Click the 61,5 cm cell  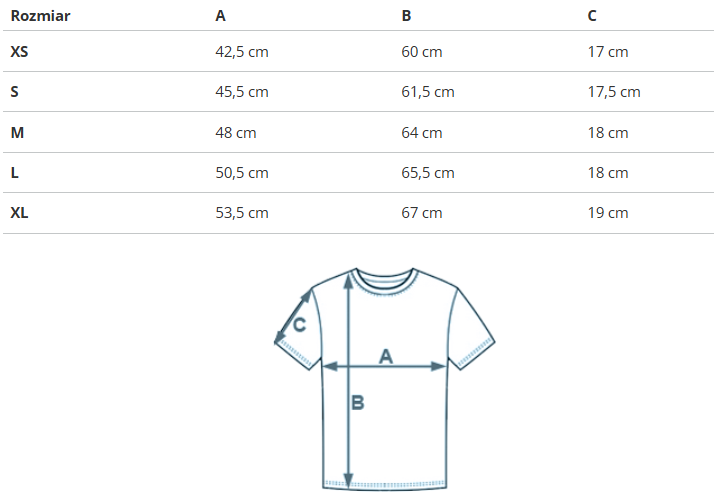coord(428,92)
